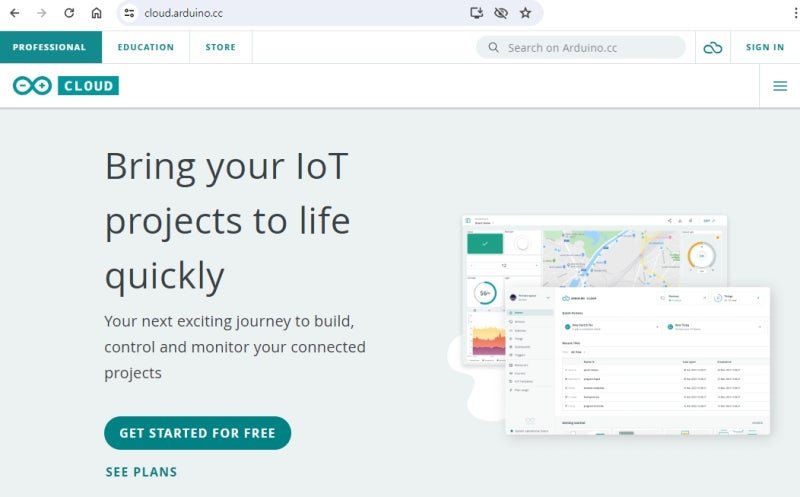Click the browser forward arrow
800x497 pixels.
[42, 13]
